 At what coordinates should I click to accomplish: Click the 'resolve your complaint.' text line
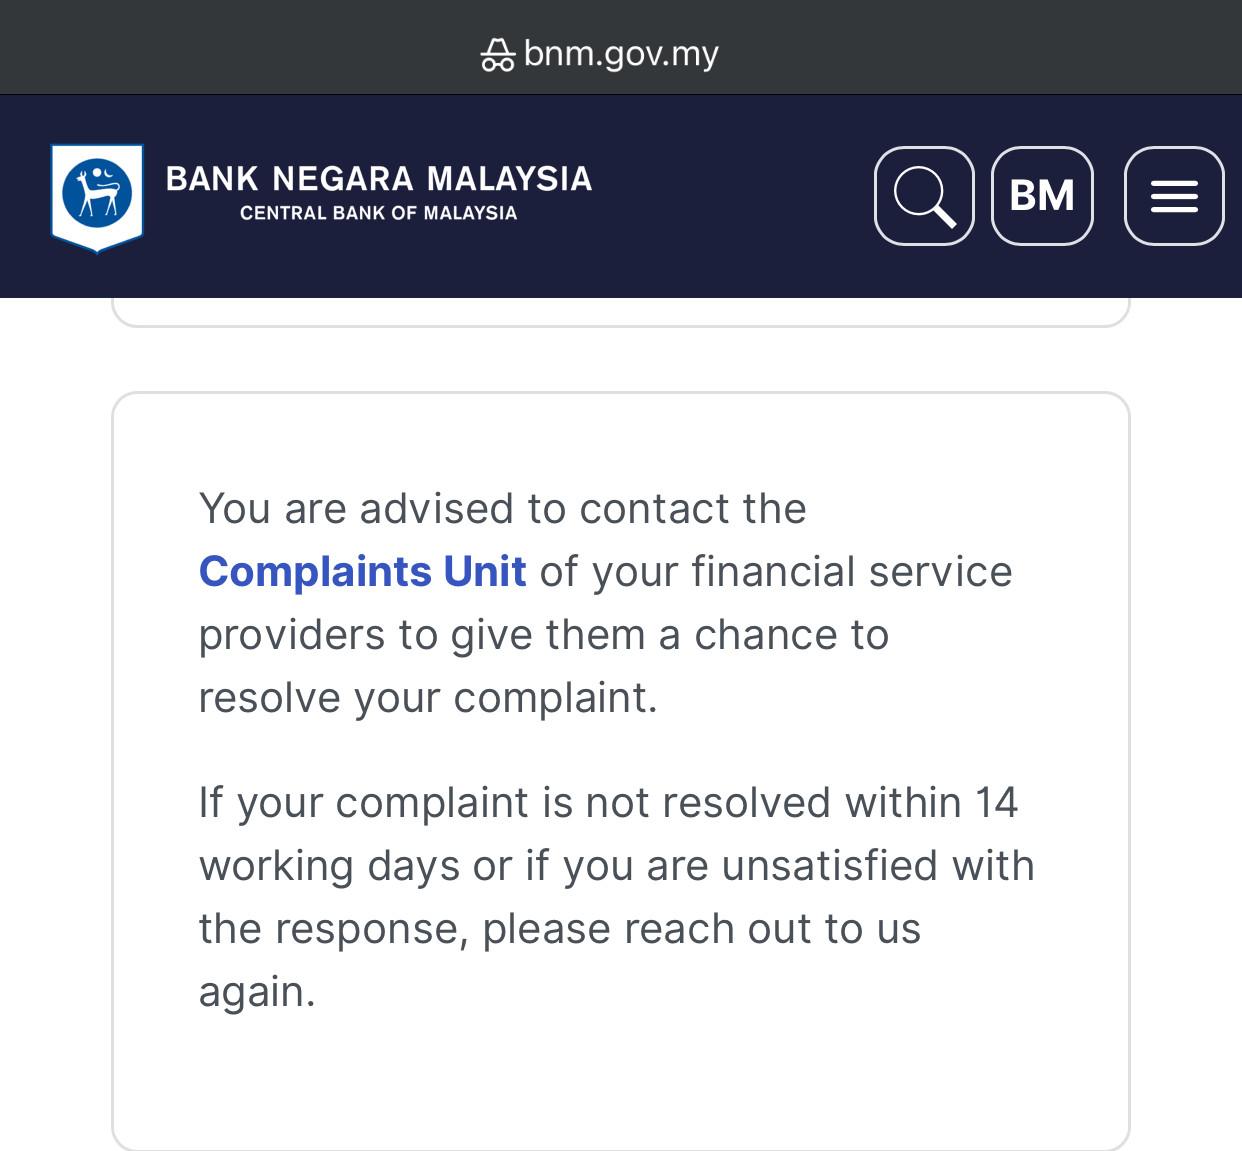pyautogui.click(x=428, y=699)
